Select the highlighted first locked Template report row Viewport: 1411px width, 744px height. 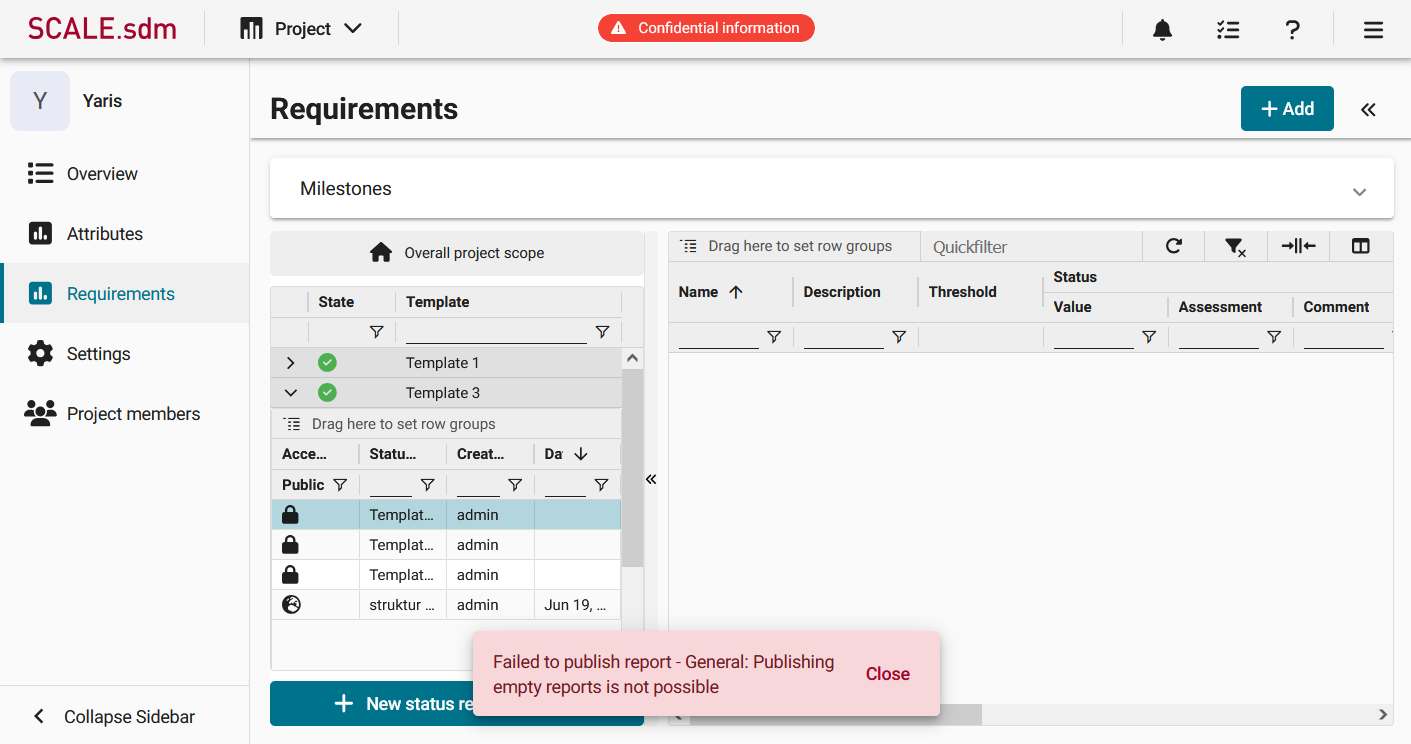(x=446, y=515)
